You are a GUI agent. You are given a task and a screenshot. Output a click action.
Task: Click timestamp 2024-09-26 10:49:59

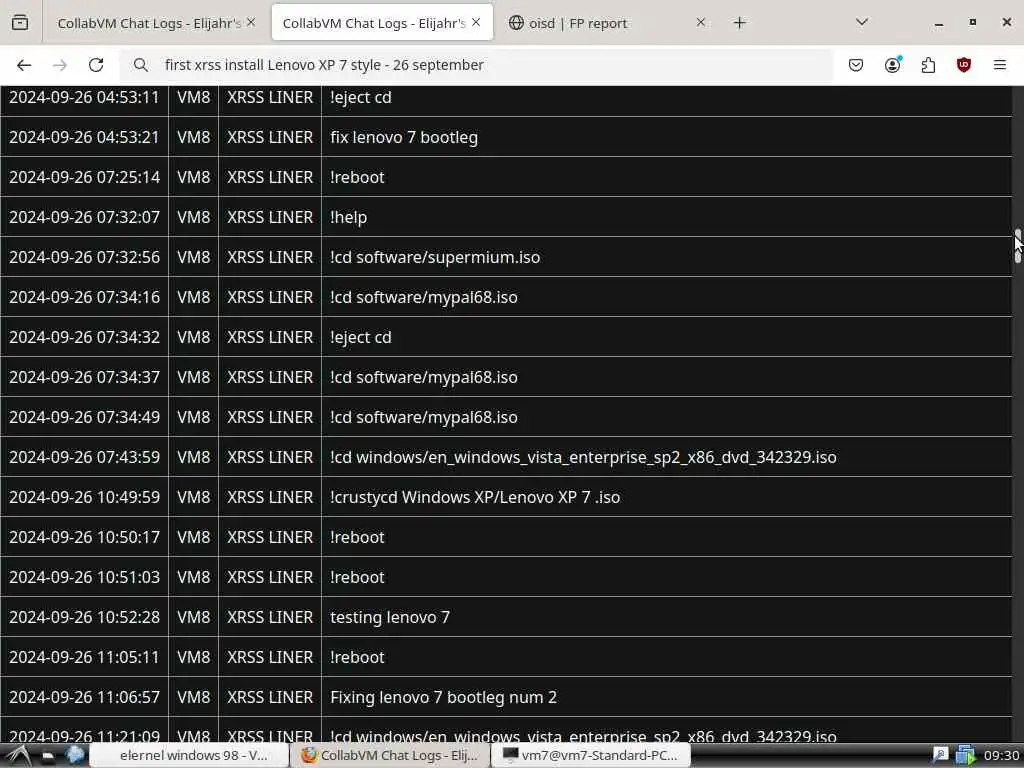tap(84, 497)
